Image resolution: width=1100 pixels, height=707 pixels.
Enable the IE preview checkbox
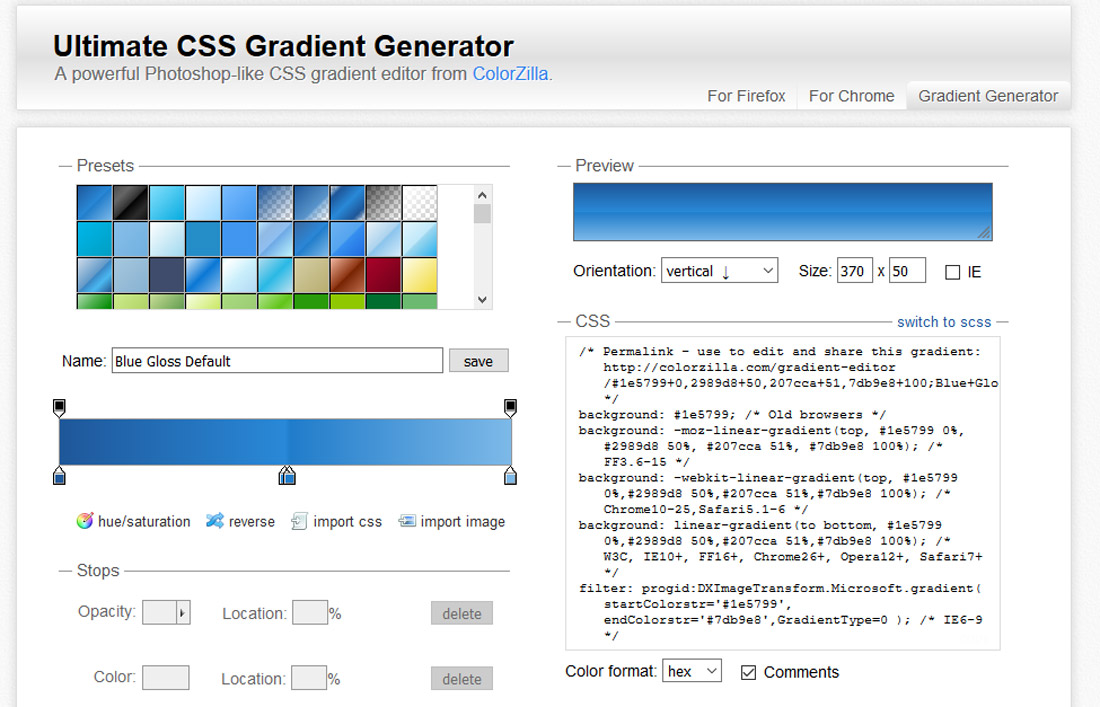pos(952,271)
